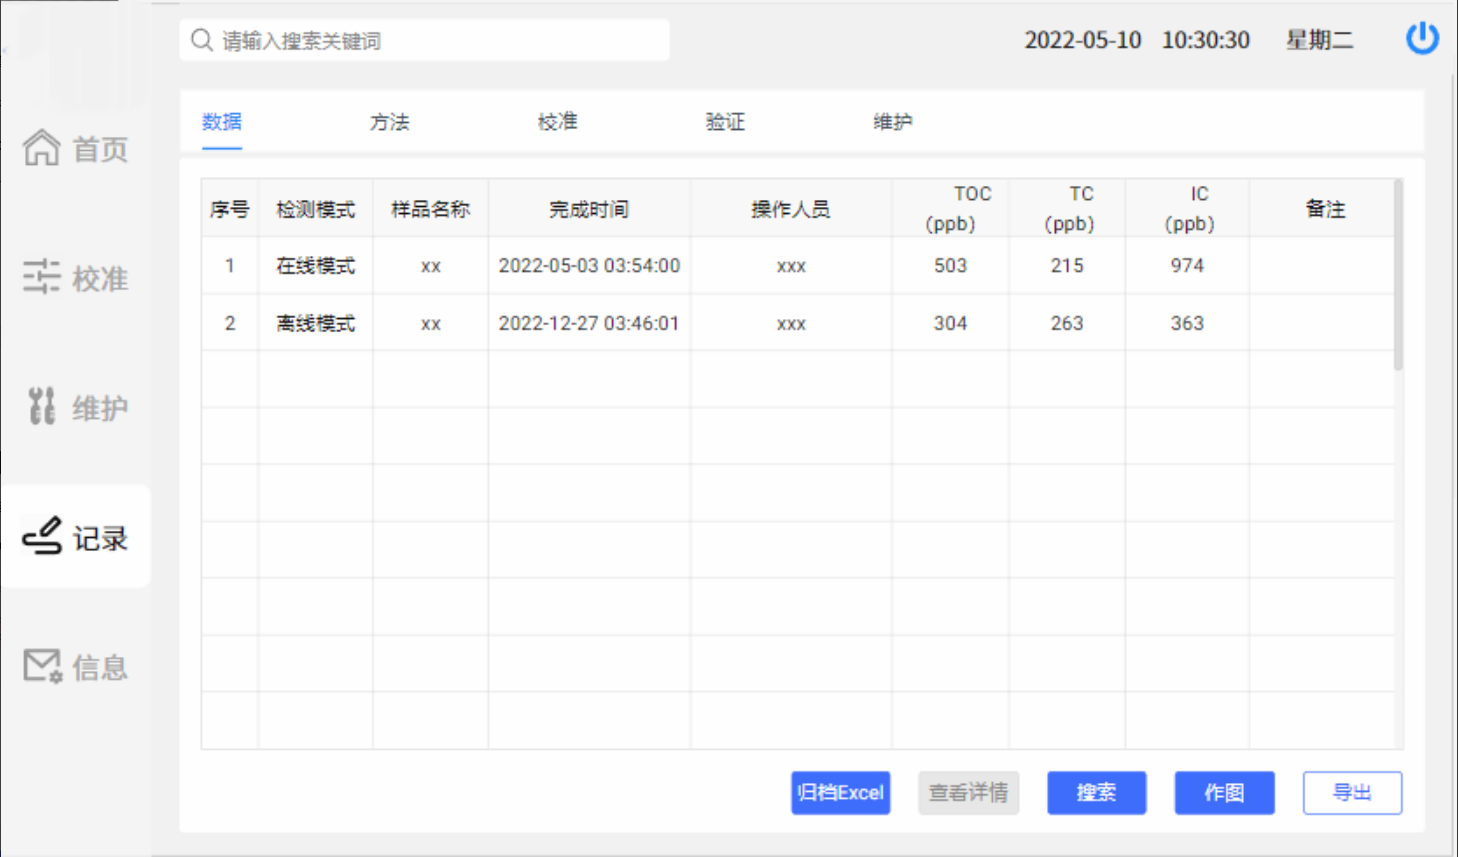Open the 维护 tools sidebar icon
Screen dimensions: 1458x857
click(x=42, y=406)
